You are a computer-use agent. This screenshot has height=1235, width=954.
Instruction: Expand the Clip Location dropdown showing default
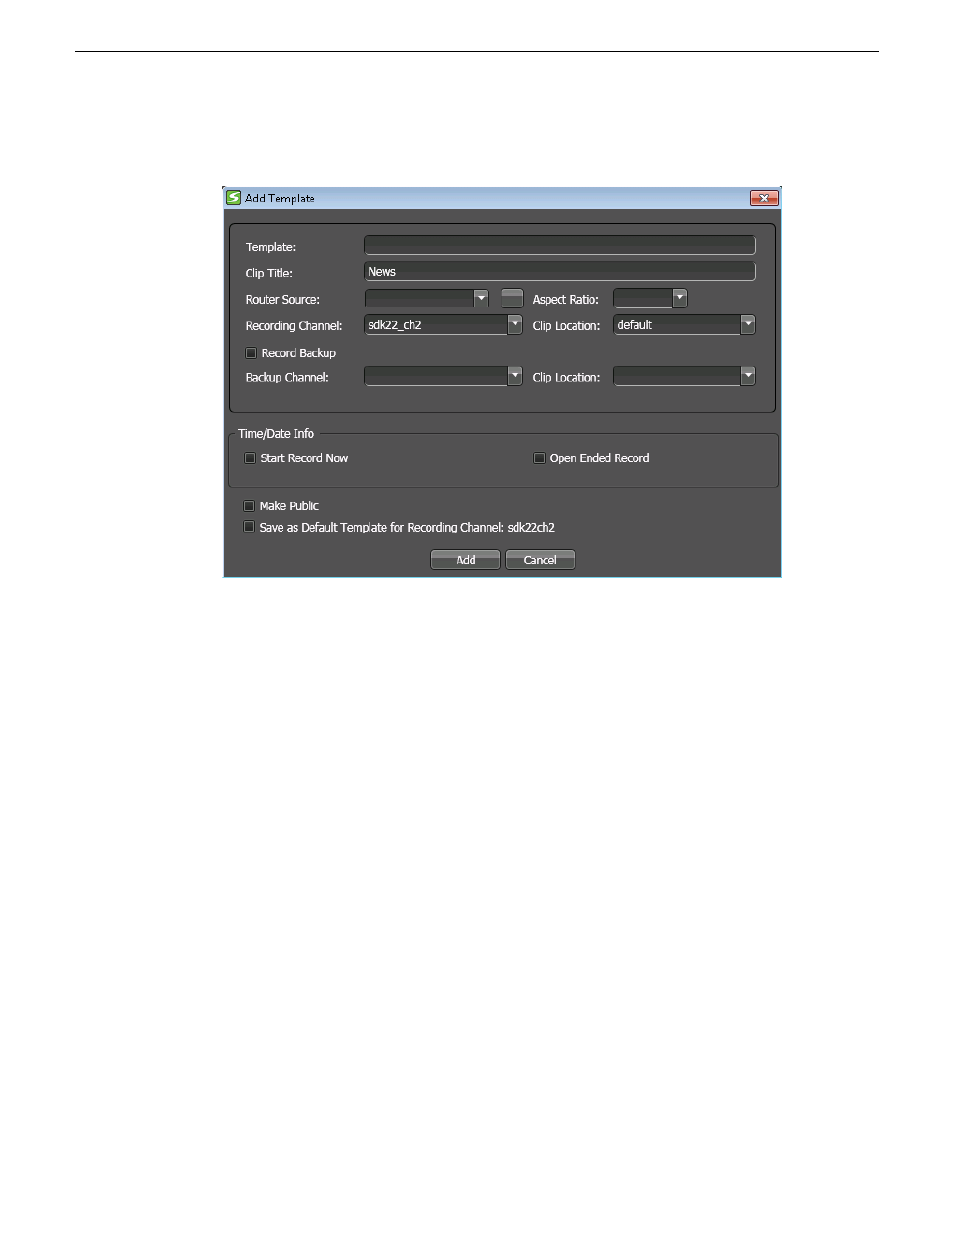[748, 324]
